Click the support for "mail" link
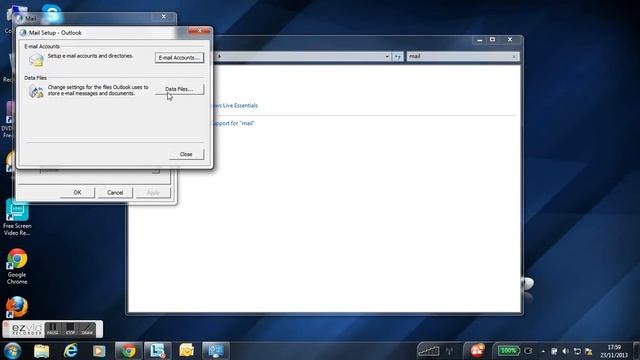 tap(233, 123)
